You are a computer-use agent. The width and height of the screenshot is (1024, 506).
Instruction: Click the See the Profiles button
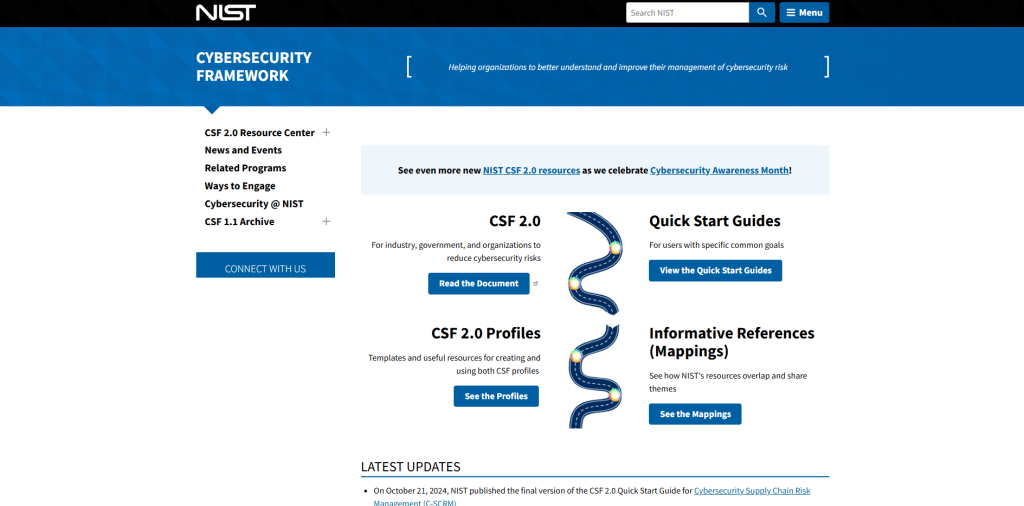click(x=496, y=396)
